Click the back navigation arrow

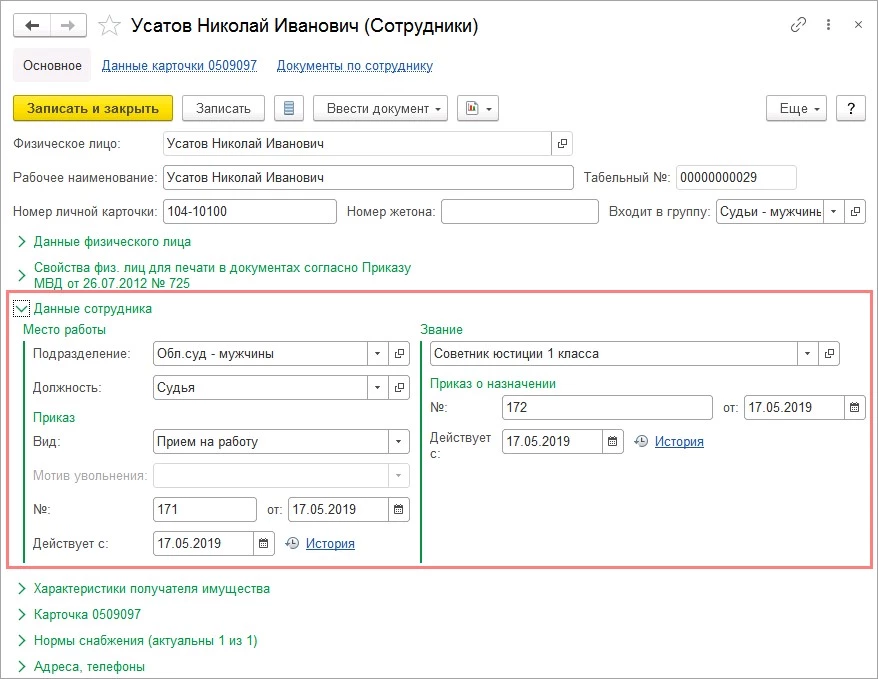[31, 26]
